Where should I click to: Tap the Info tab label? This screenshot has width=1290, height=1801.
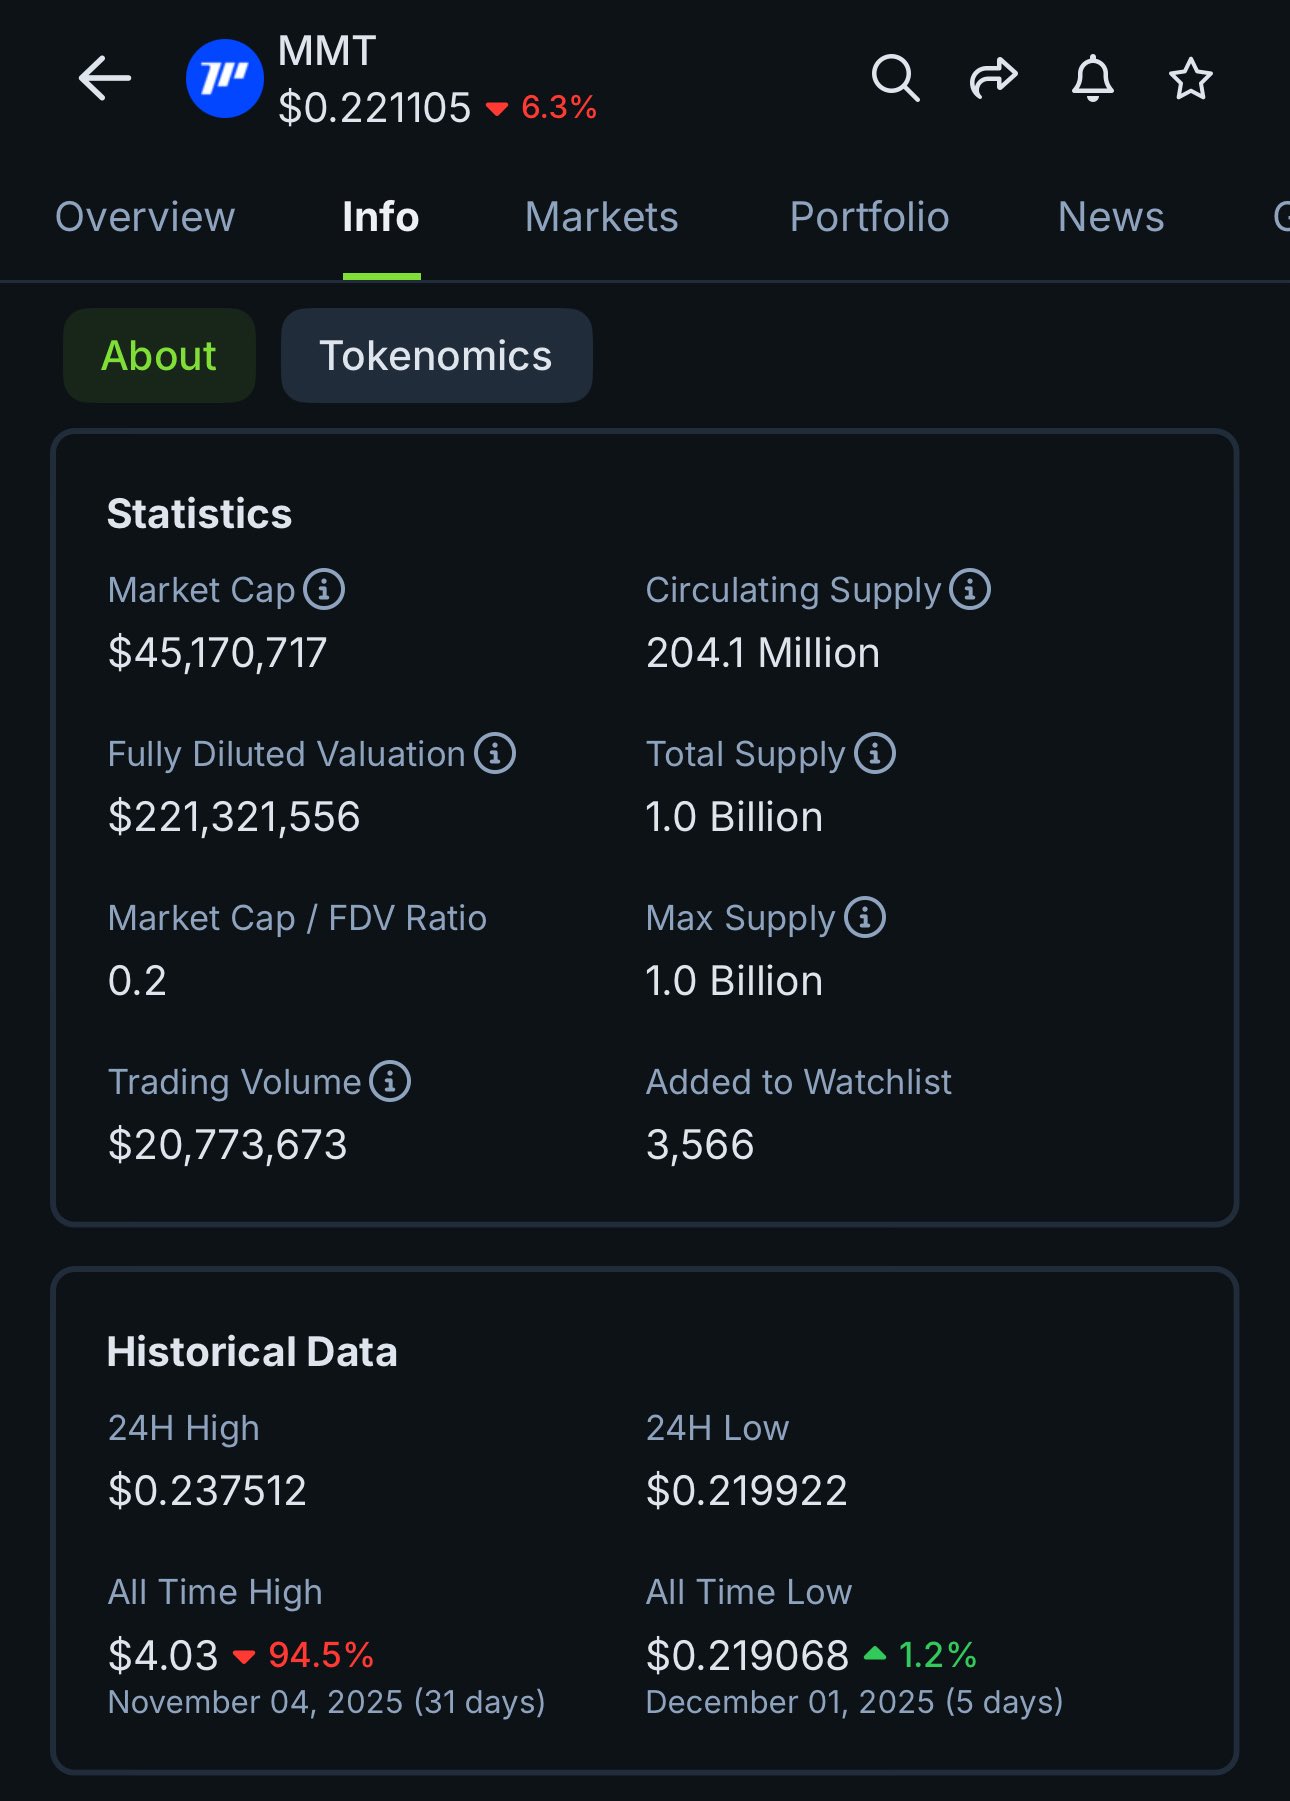[x=381, y=217]
